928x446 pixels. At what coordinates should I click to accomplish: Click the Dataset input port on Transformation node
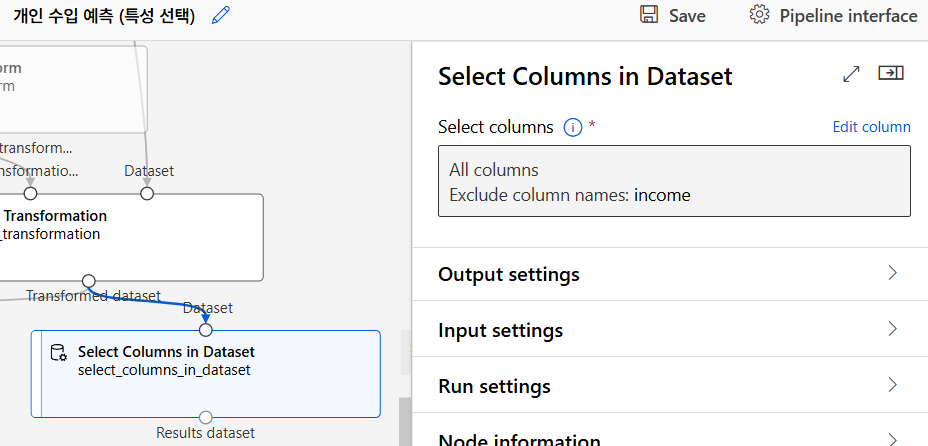(147, 193)
